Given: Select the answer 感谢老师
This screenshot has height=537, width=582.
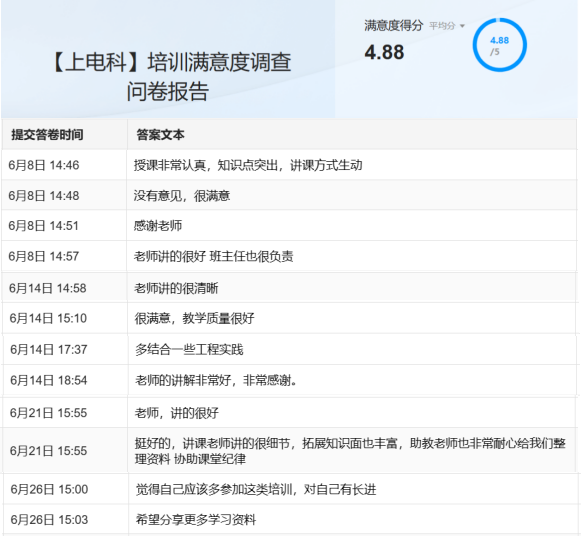Looking at the screenshot, I should 158,226.
